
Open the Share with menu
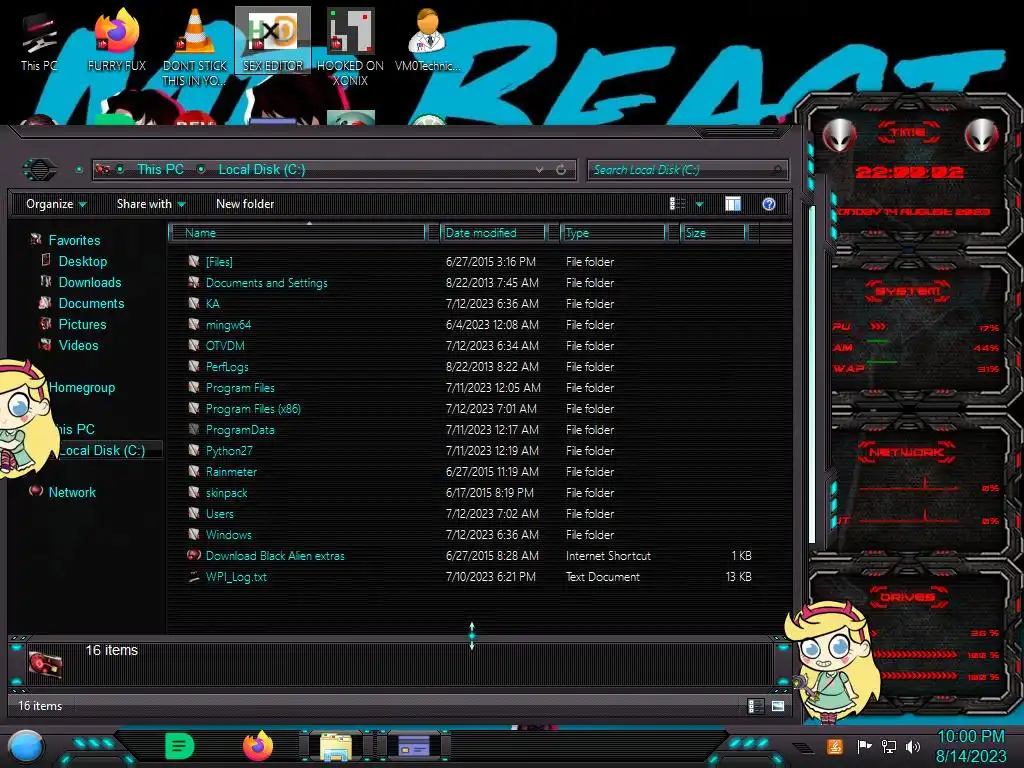tap(150, 204)
